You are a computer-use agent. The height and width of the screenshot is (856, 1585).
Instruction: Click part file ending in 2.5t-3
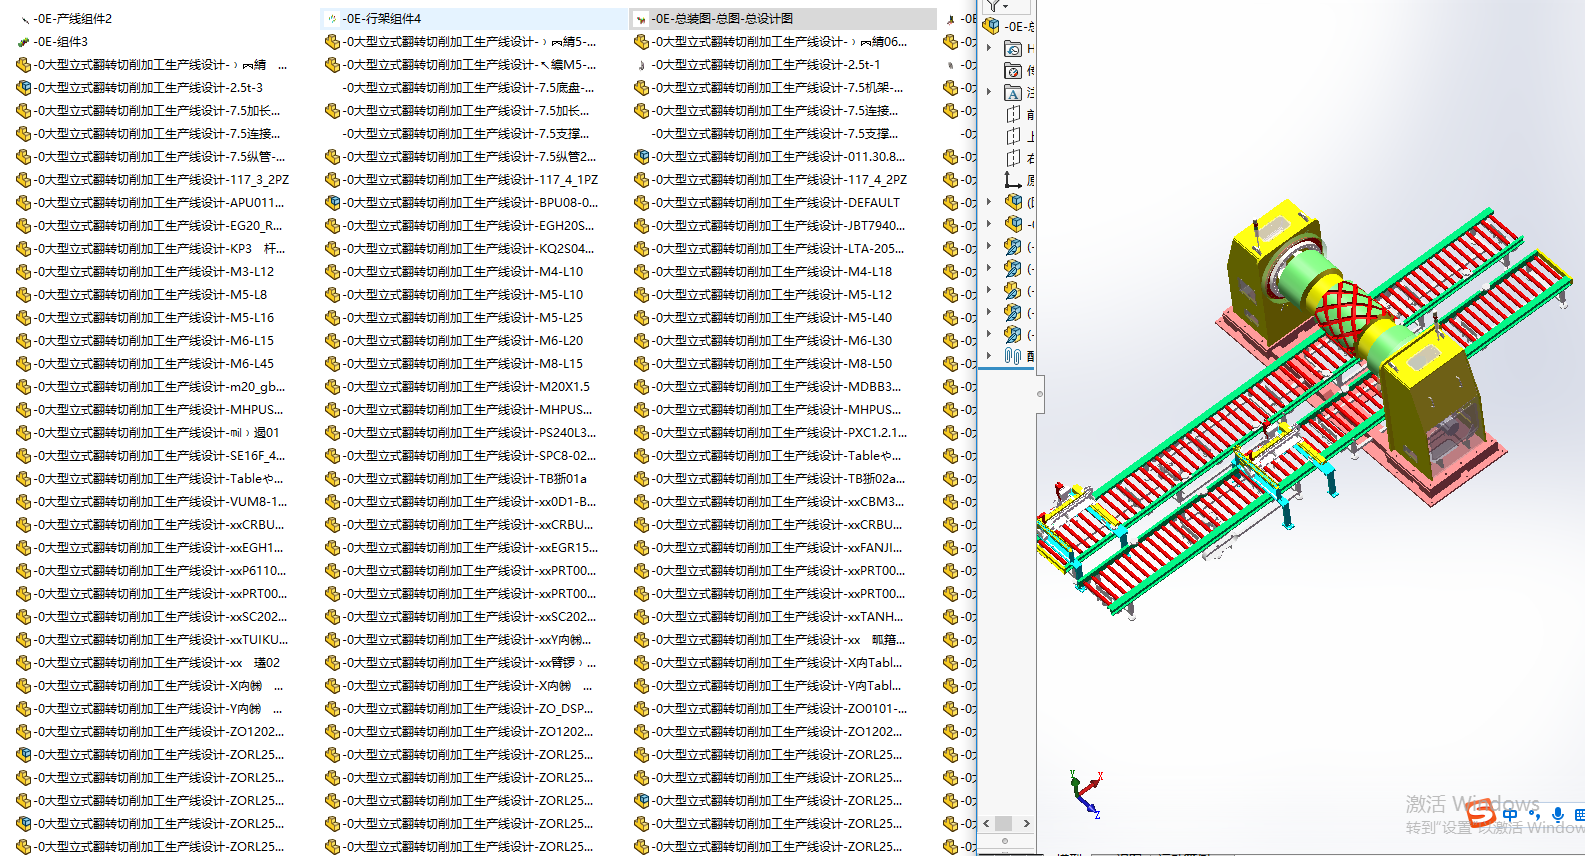pos(149,88)
